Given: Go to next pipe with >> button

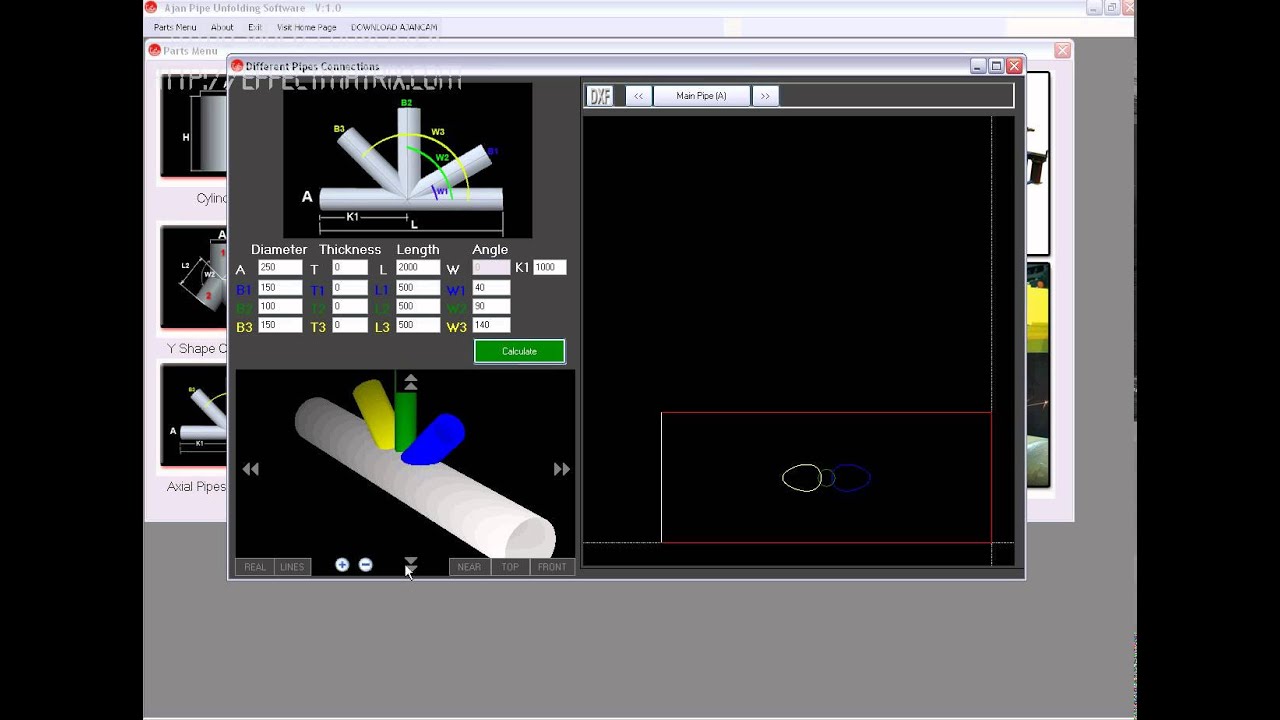Looking at the screenshot, I should coord(765,96).
